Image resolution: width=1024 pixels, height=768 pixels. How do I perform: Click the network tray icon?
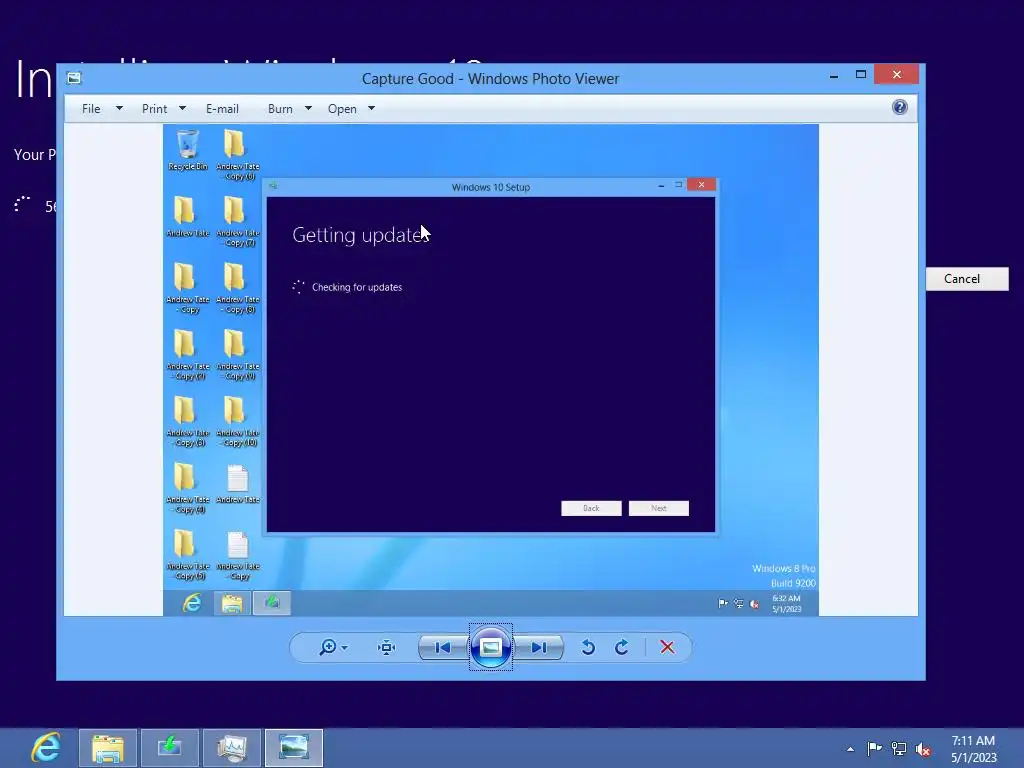[899, 748]
